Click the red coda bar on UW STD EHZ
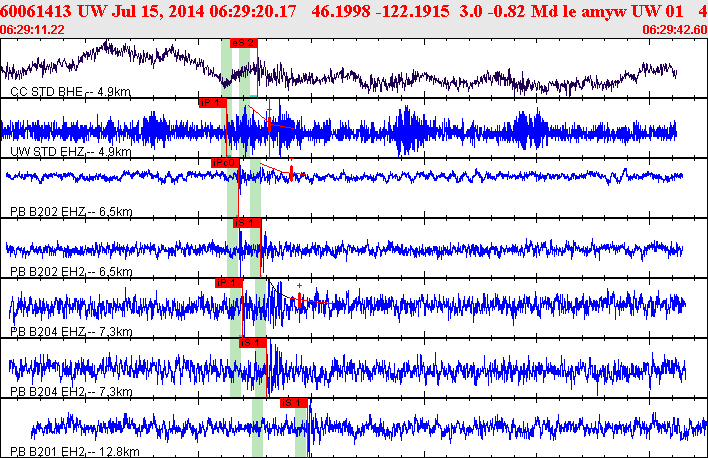Screen dimensions: 708x458 (269, 123)
